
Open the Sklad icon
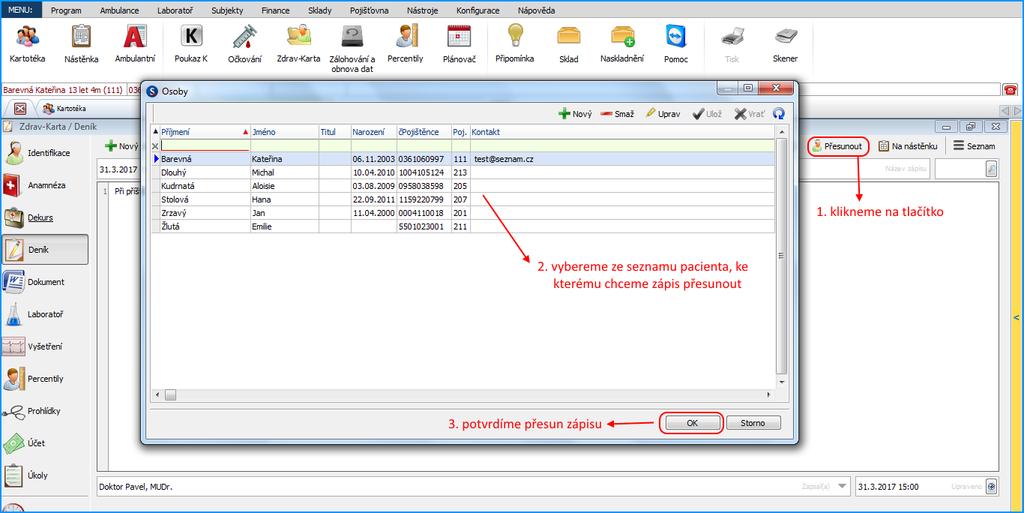point(569,43)
